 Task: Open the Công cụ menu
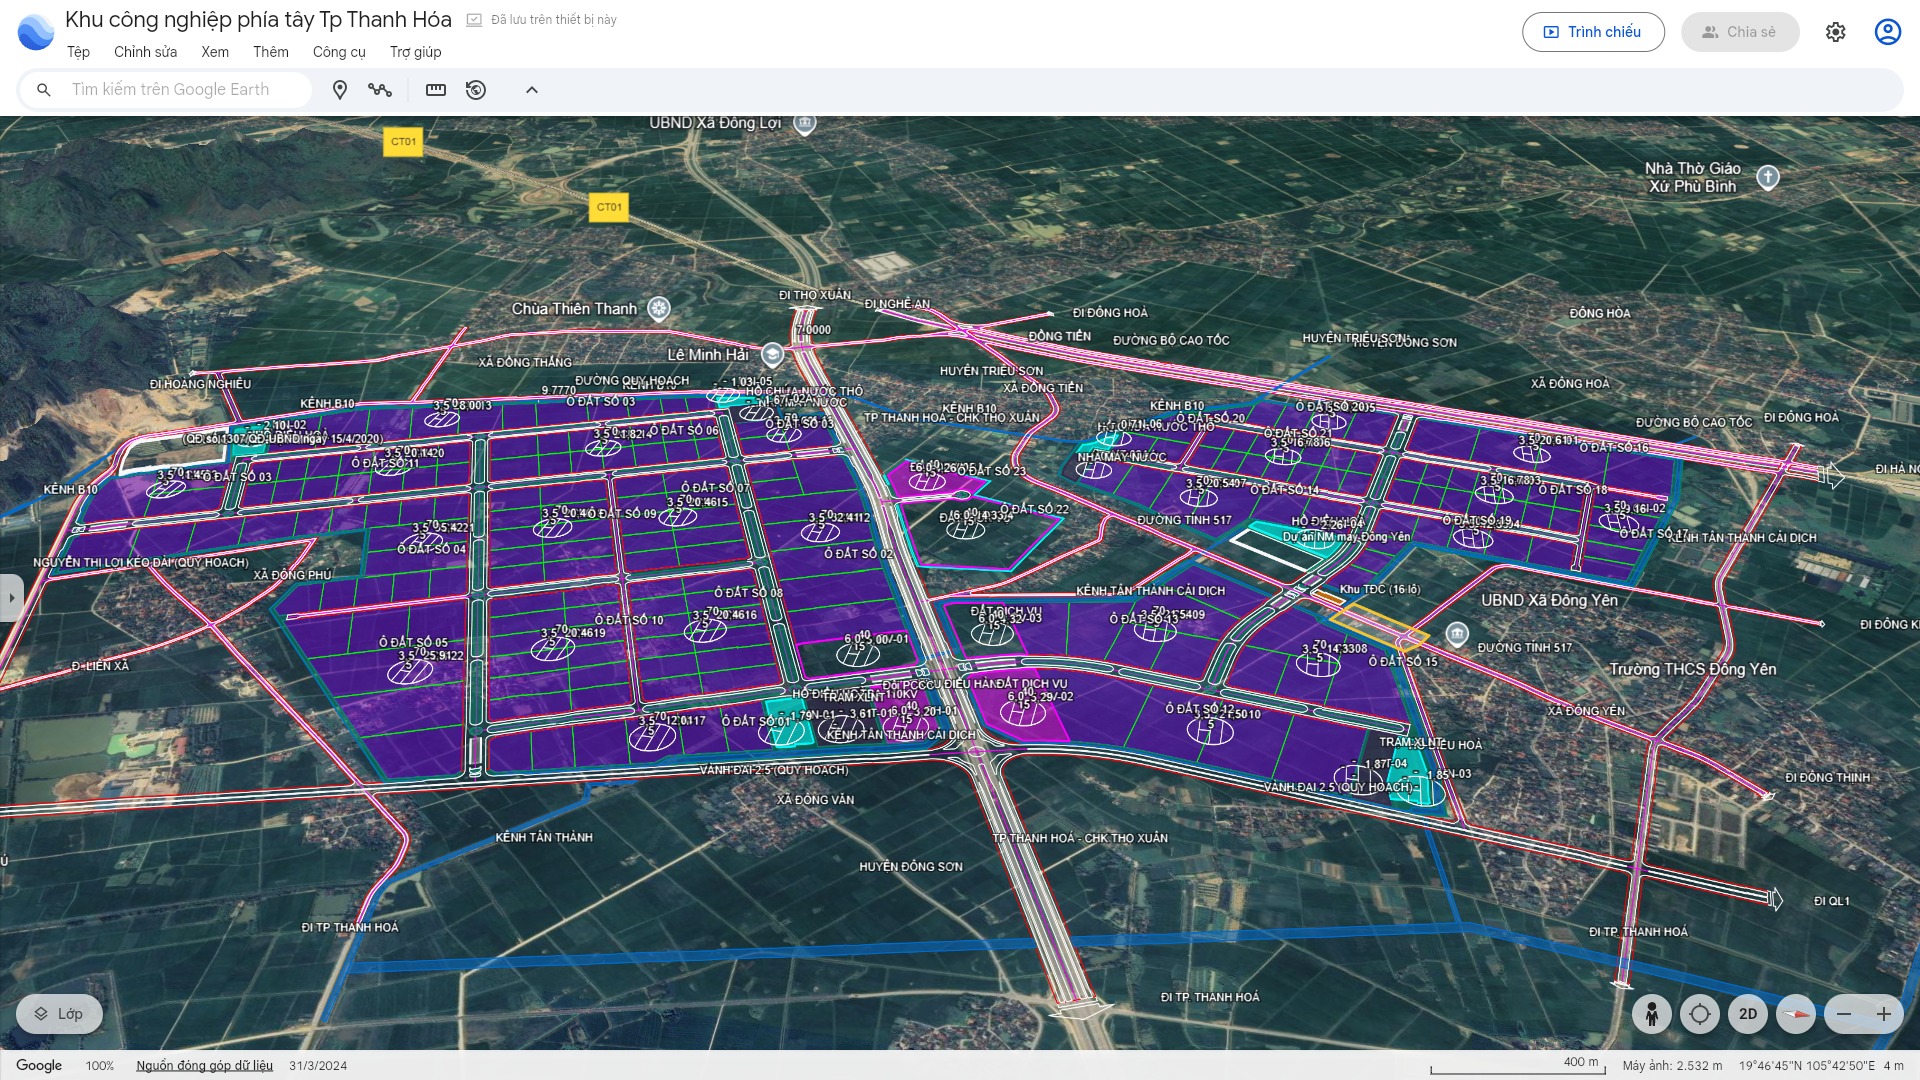(x=339, y=52)
